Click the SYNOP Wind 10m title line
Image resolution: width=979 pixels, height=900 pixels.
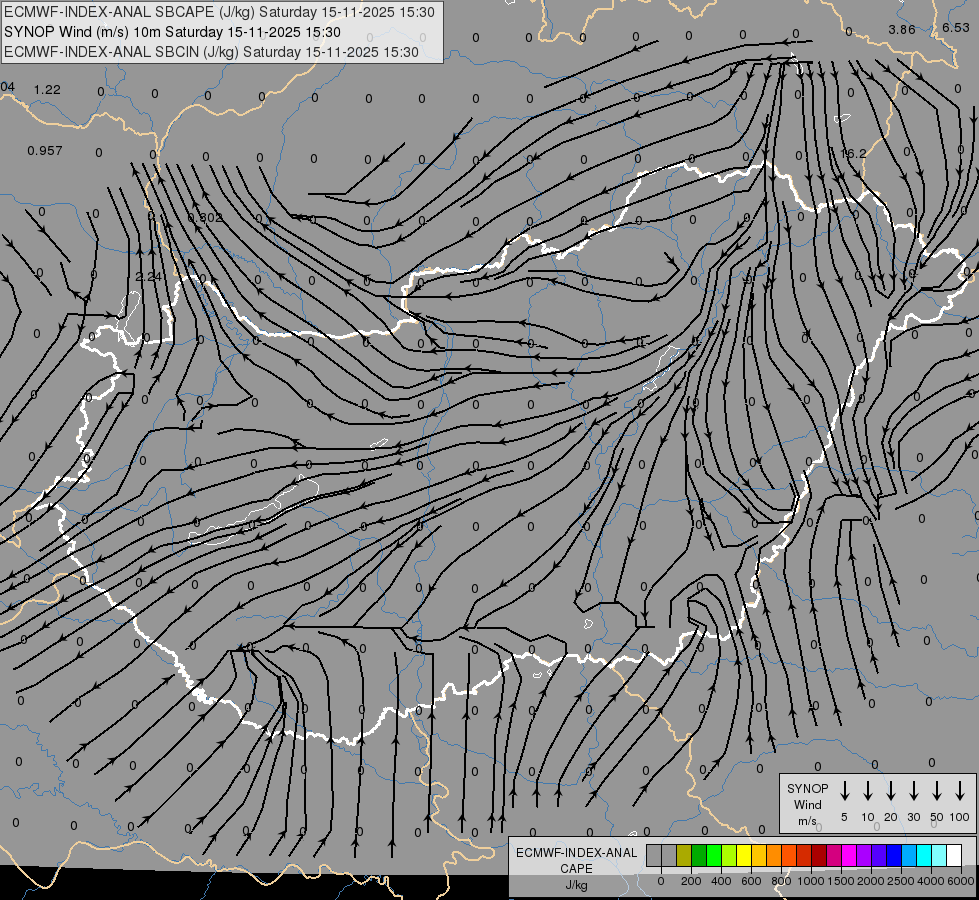point(172,32)
